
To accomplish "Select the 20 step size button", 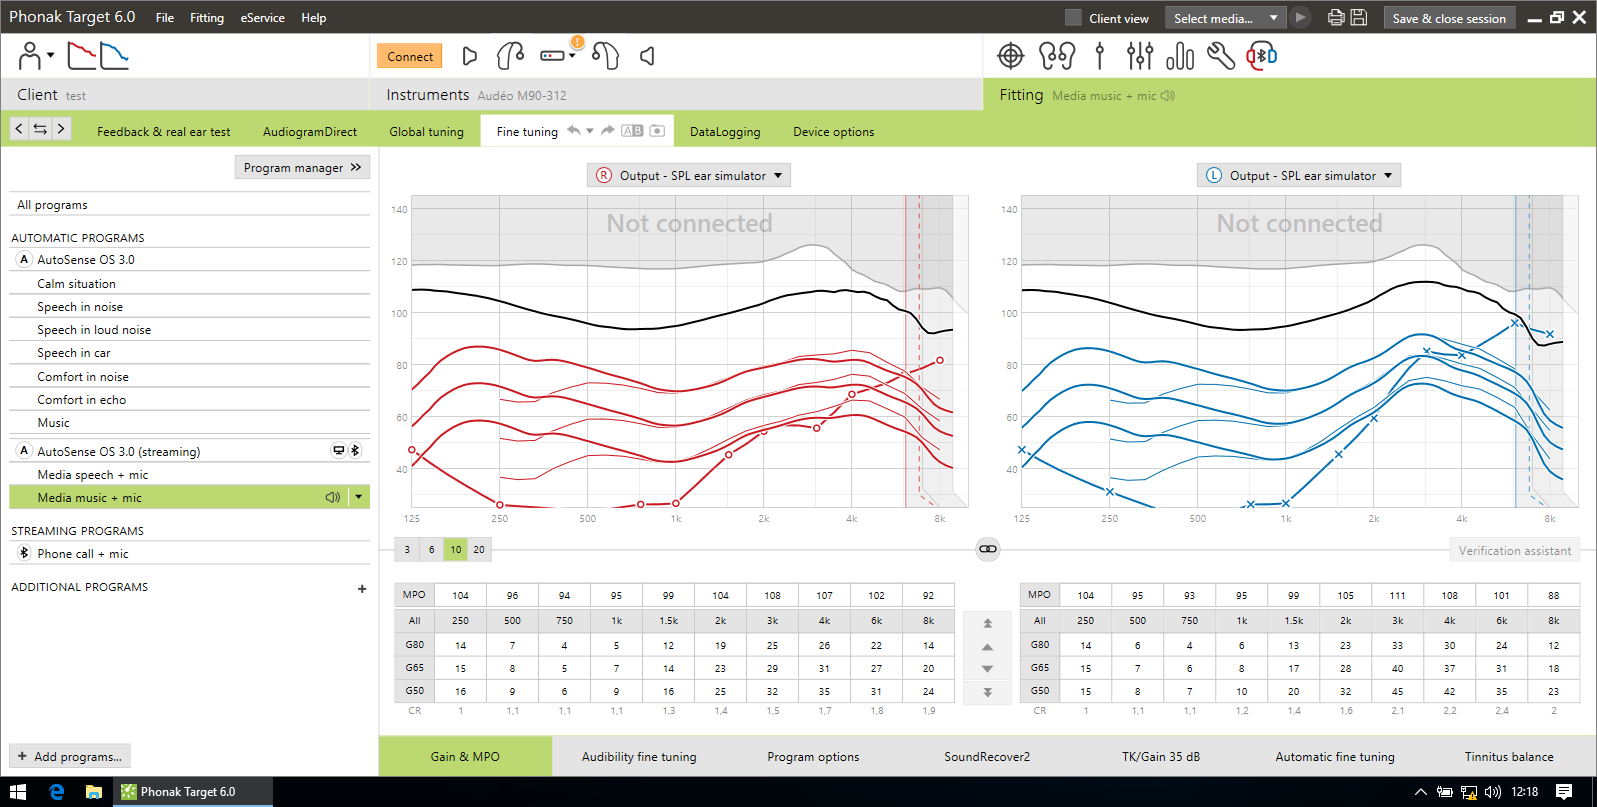I will 479,549.
